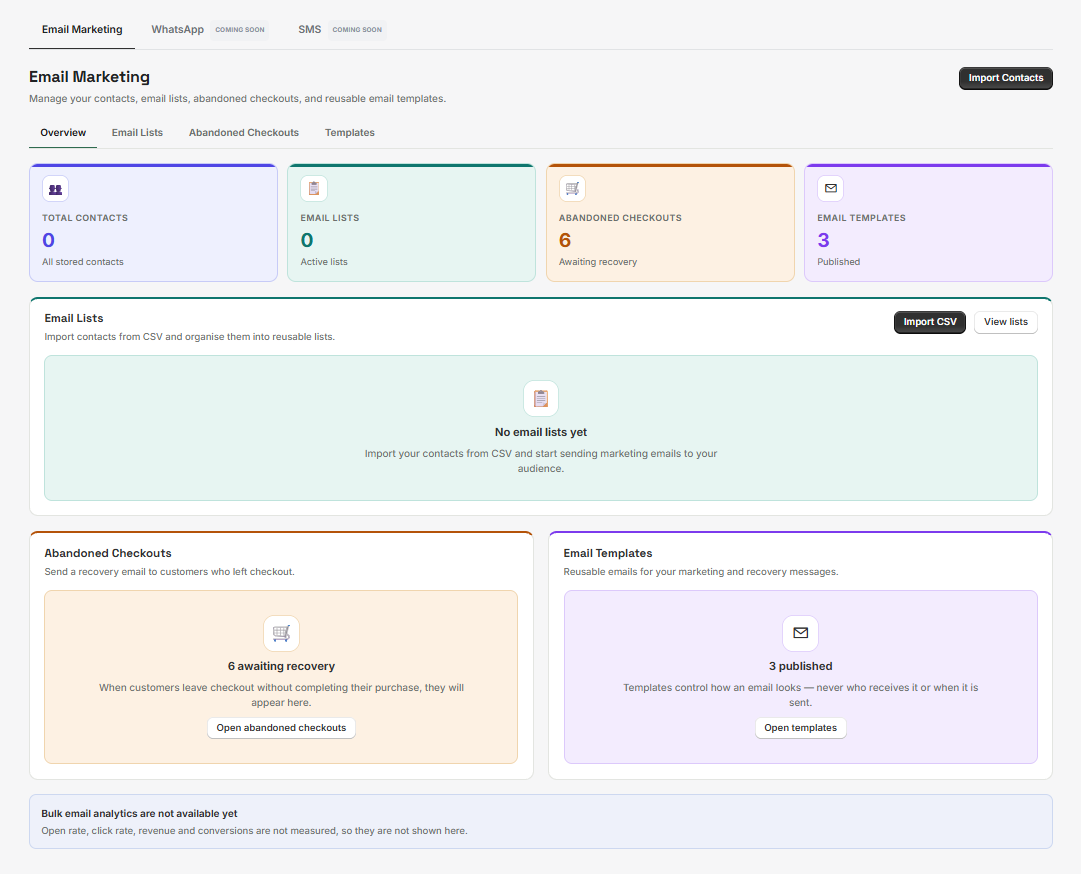The width and height of the screenshot is (1081, 879).
Task: Click the envelope icon in Email Templates stat card
Action: pos(831,190)
